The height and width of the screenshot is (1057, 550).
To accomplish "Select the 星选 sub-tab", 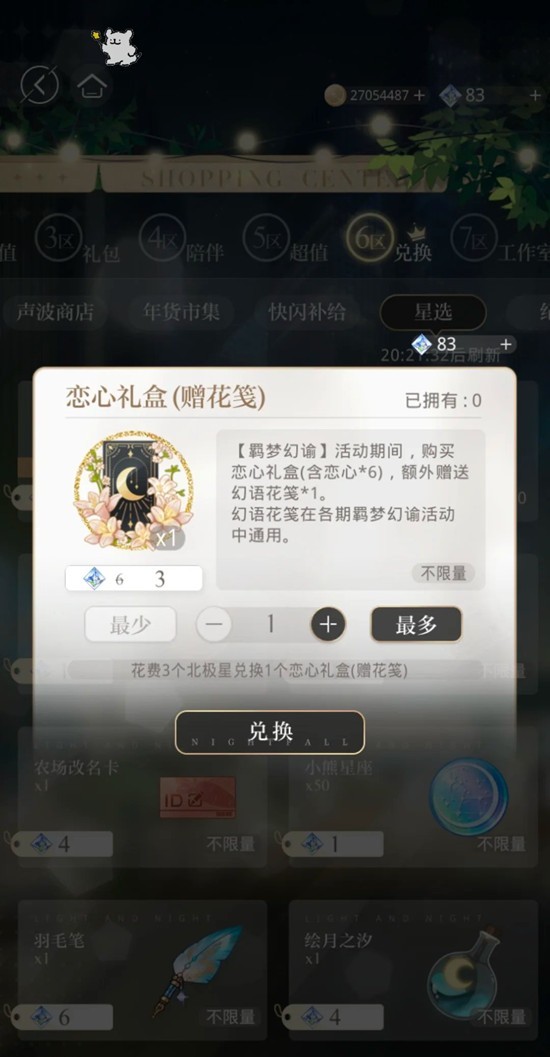I will coord(433,312).
